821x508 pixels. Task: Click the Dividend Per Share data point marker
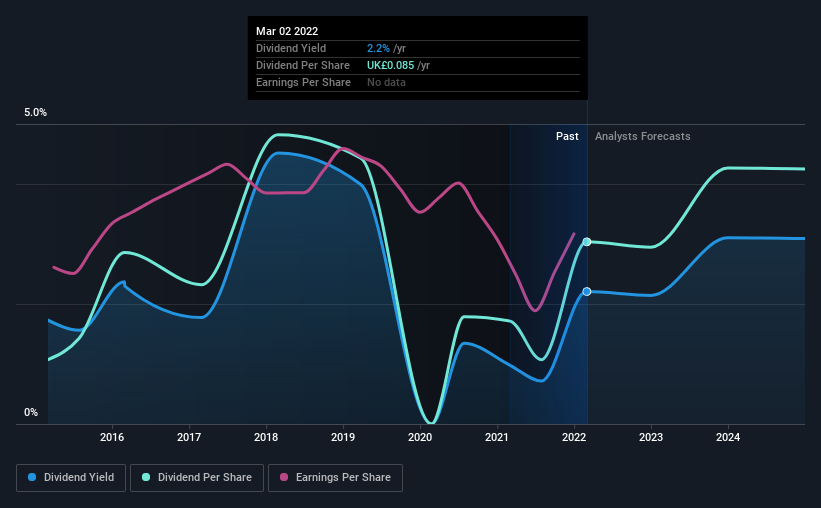coord(587,241)
